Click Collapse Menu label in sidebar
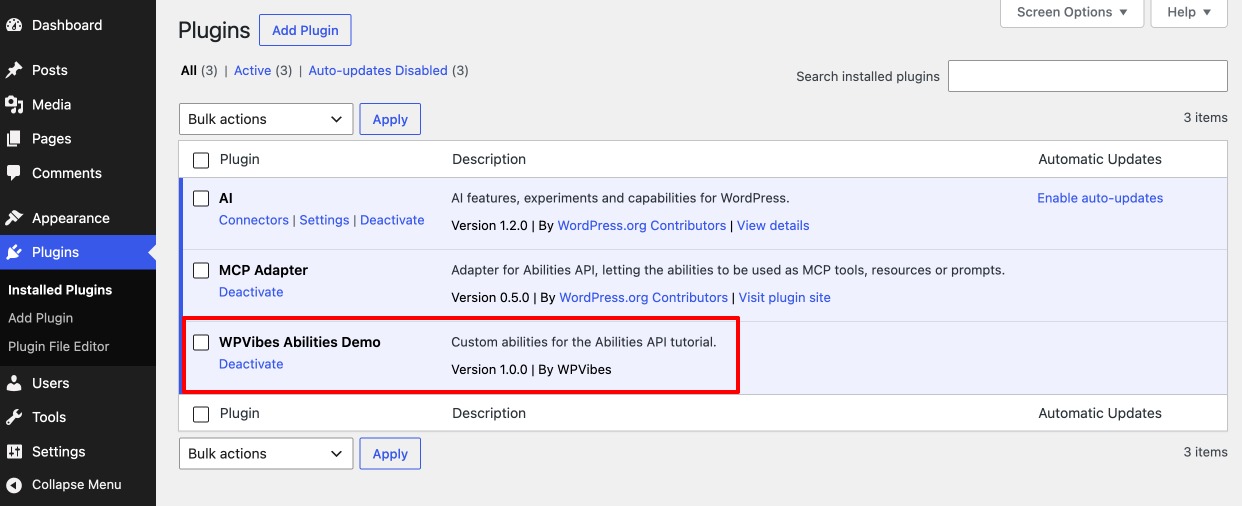Viewport: 1242px width, 506px height. click(77, 485)
